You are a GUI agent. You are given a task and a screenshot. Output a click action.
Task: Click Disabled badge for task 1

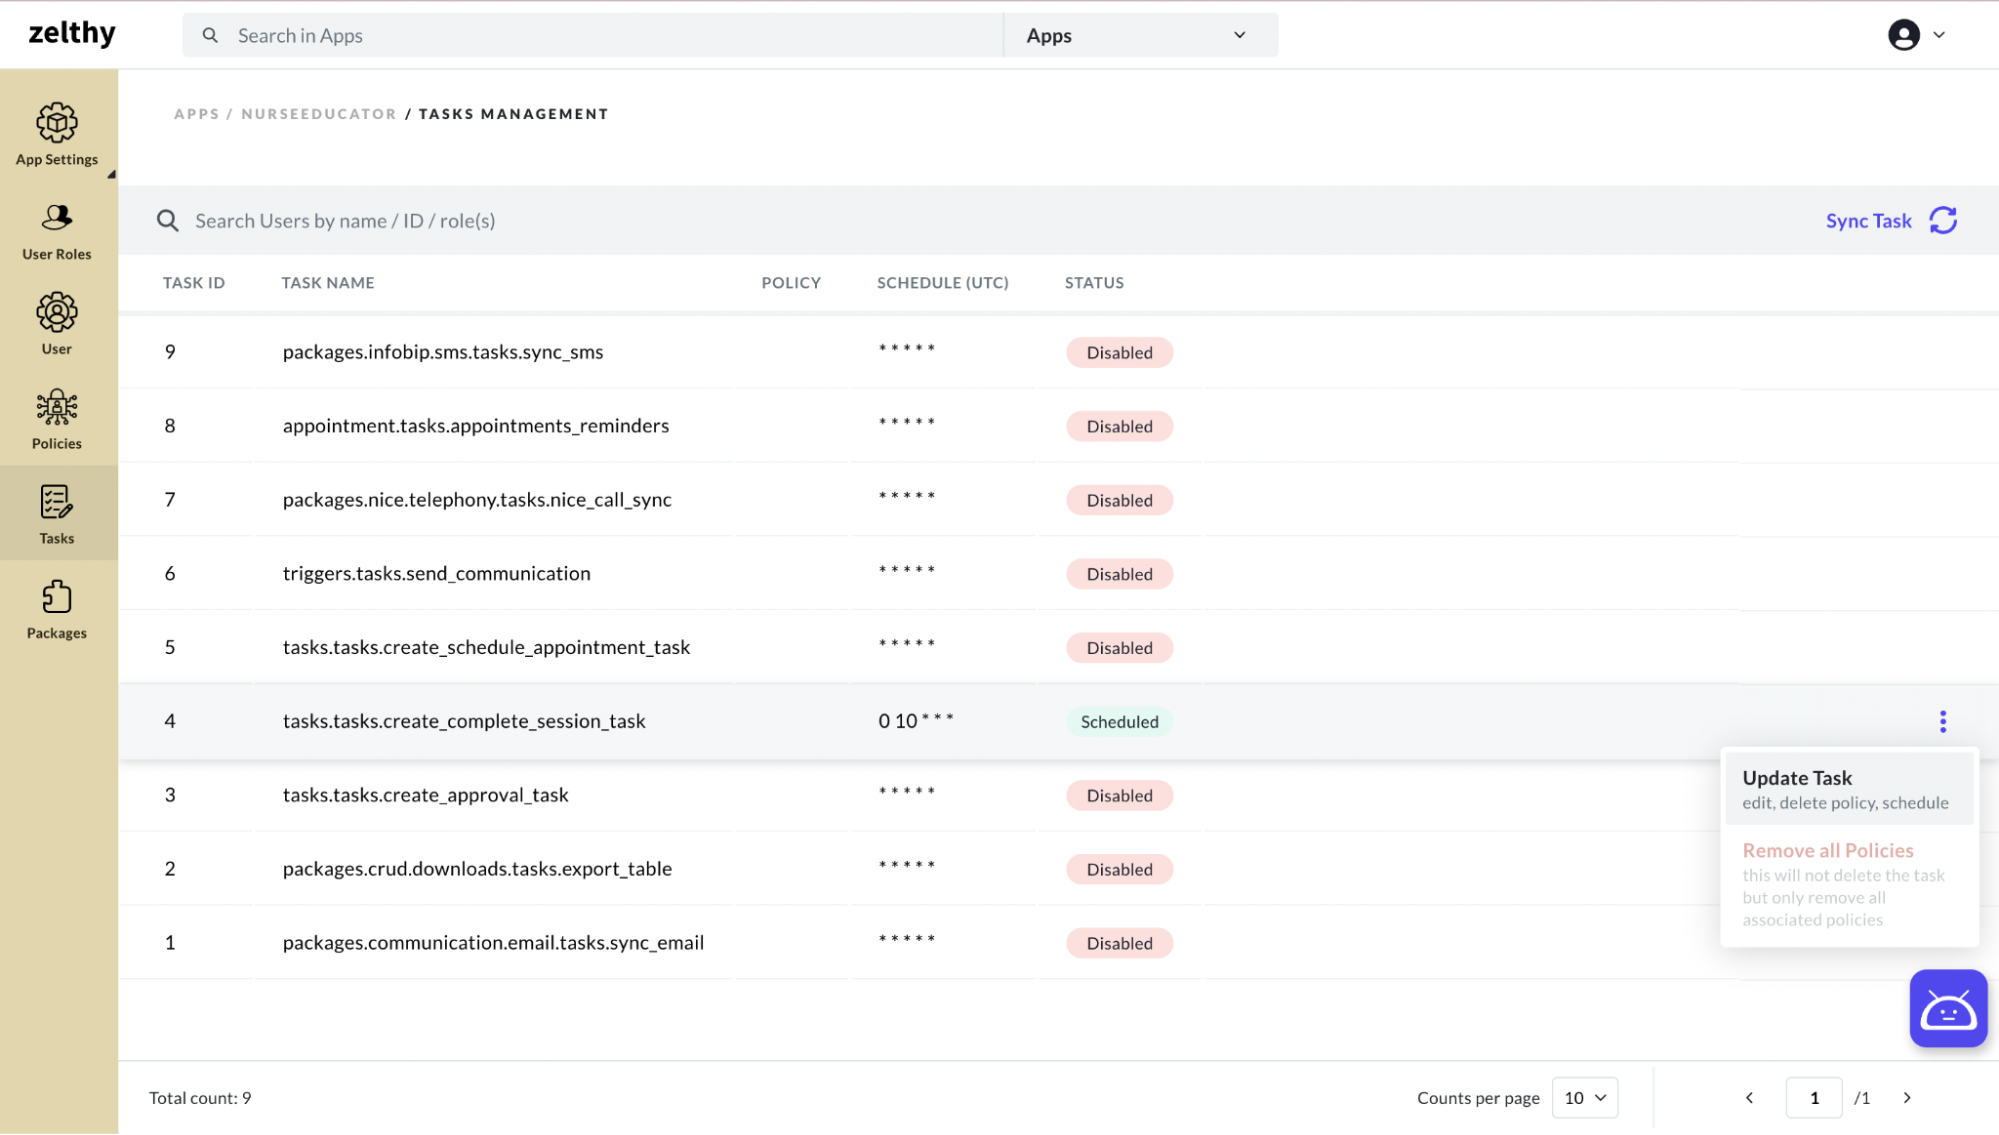(1119, 944)
